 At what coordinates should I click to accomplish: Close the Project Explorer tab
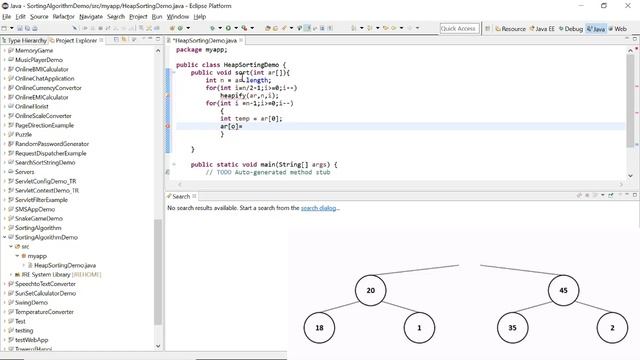pos(101,40)
